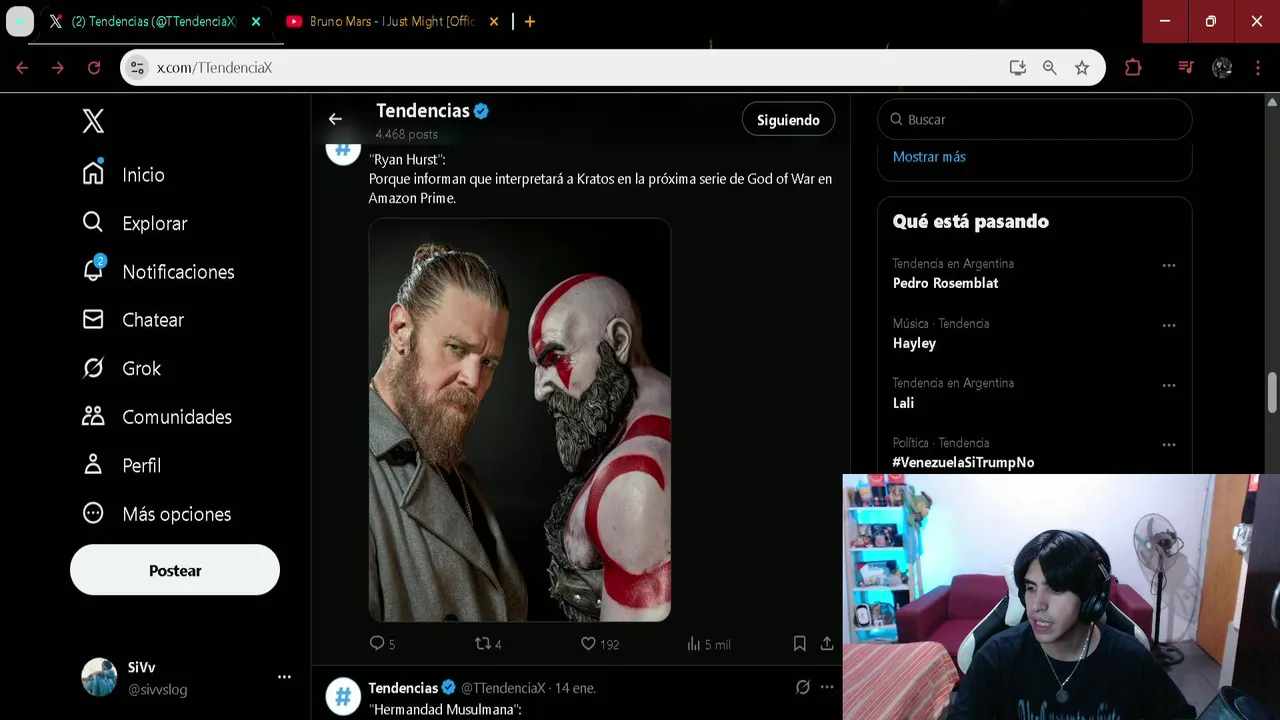
Task: Close the Tendencias X tab
Action: click(255, 21)
